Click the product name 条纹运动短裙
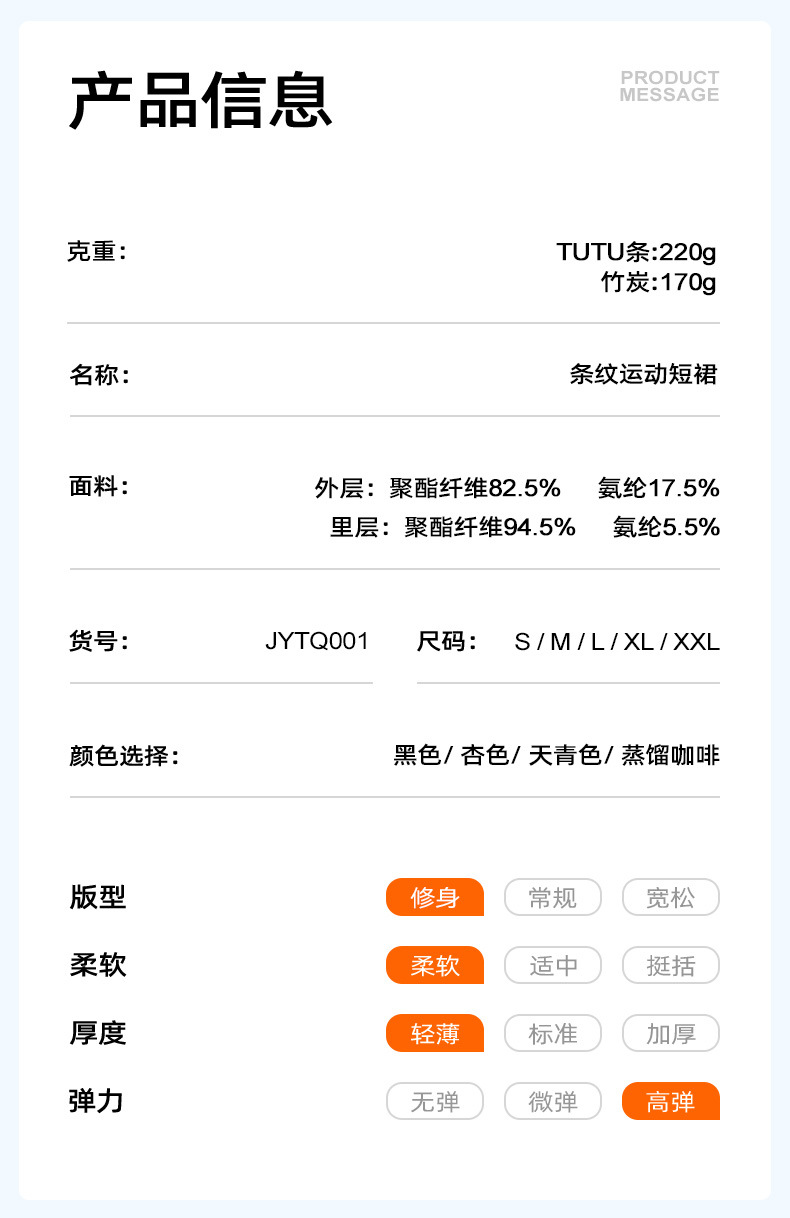The height and width of the screenshot is (1218, 790). (644, 375)
